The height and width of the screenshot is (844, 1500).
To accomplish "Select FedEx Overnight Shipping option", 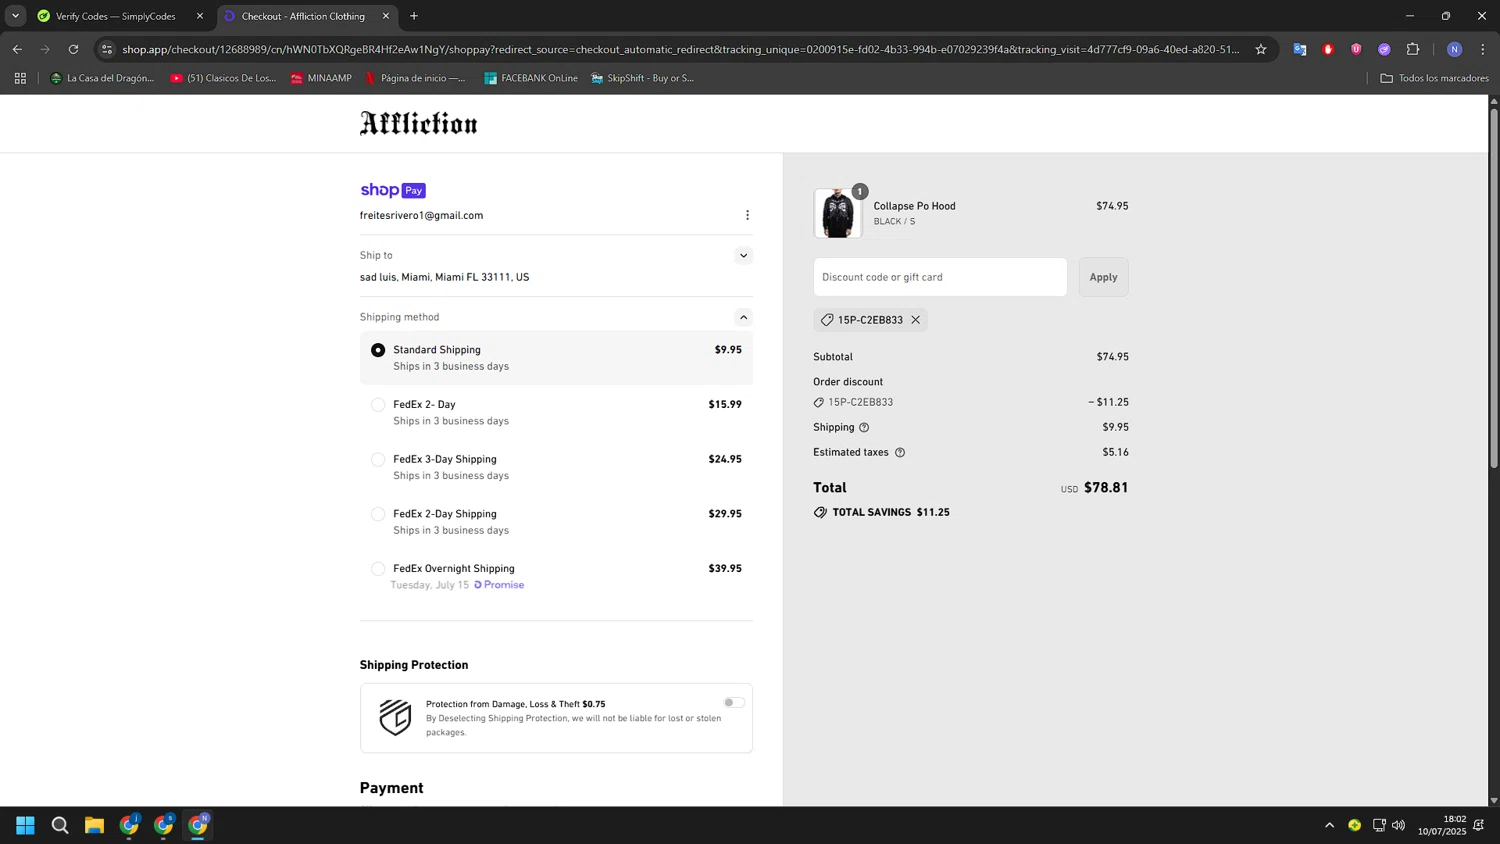I will (556, 576).
